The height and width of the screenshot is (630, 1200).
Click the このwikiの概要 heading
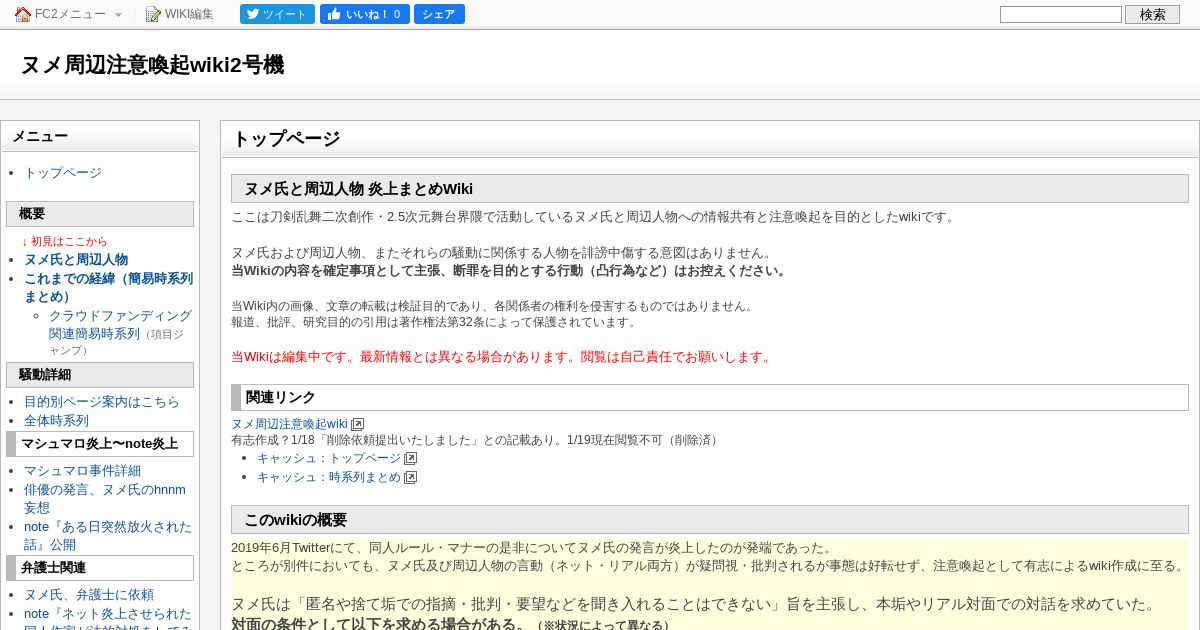[710, 520]
